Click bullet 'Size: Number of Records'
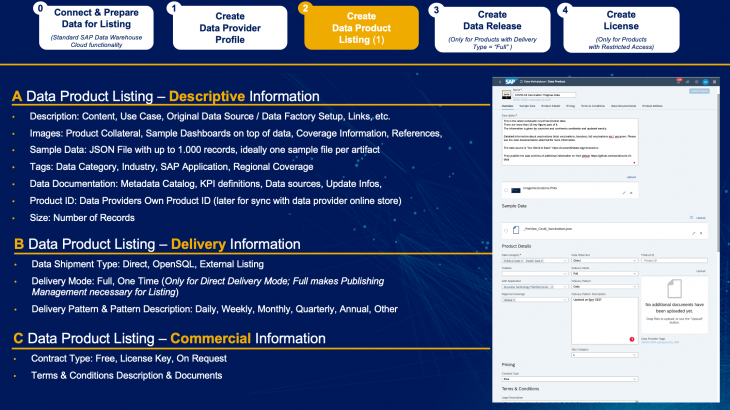The image size is (730, 410). coord(82,218)
